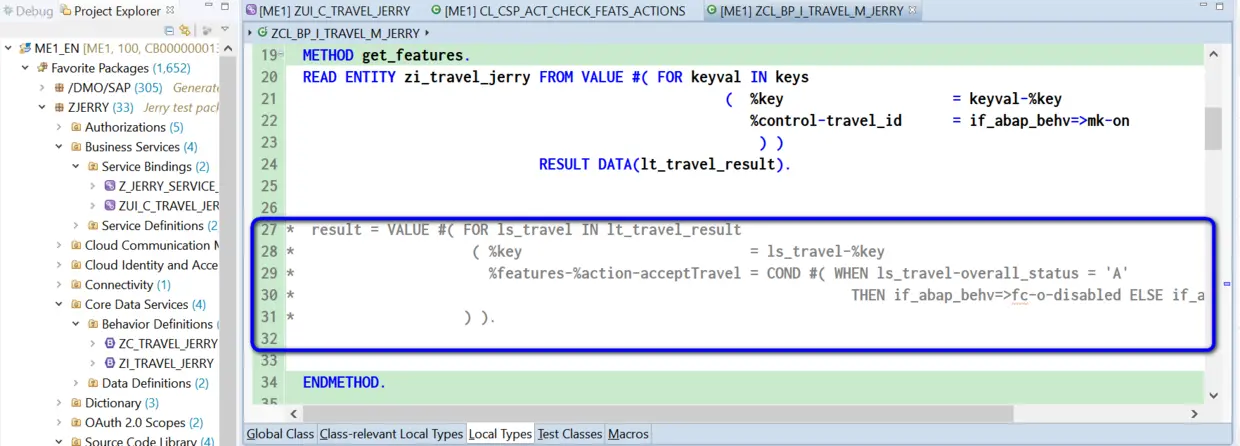Click Cloud Identity and Access folder icon
Viewport: 1240px width, 446px height.
pyautogui.click(x=75, y=265)
